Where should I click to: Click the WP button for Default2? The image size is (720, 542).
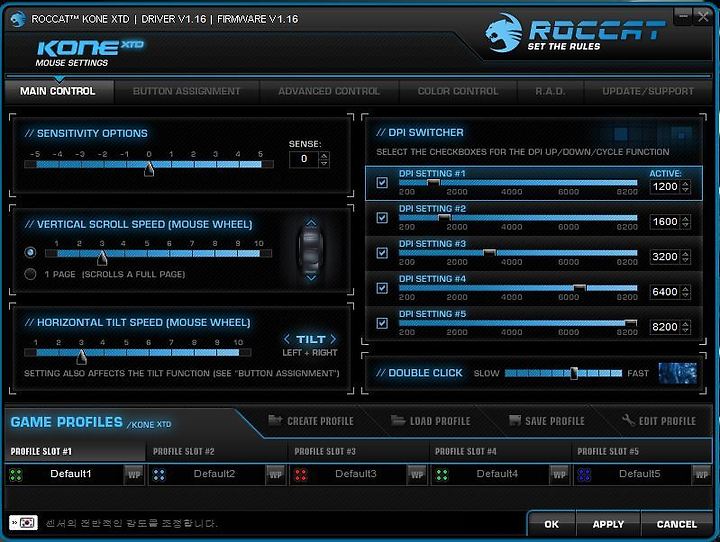click(276, 475)
